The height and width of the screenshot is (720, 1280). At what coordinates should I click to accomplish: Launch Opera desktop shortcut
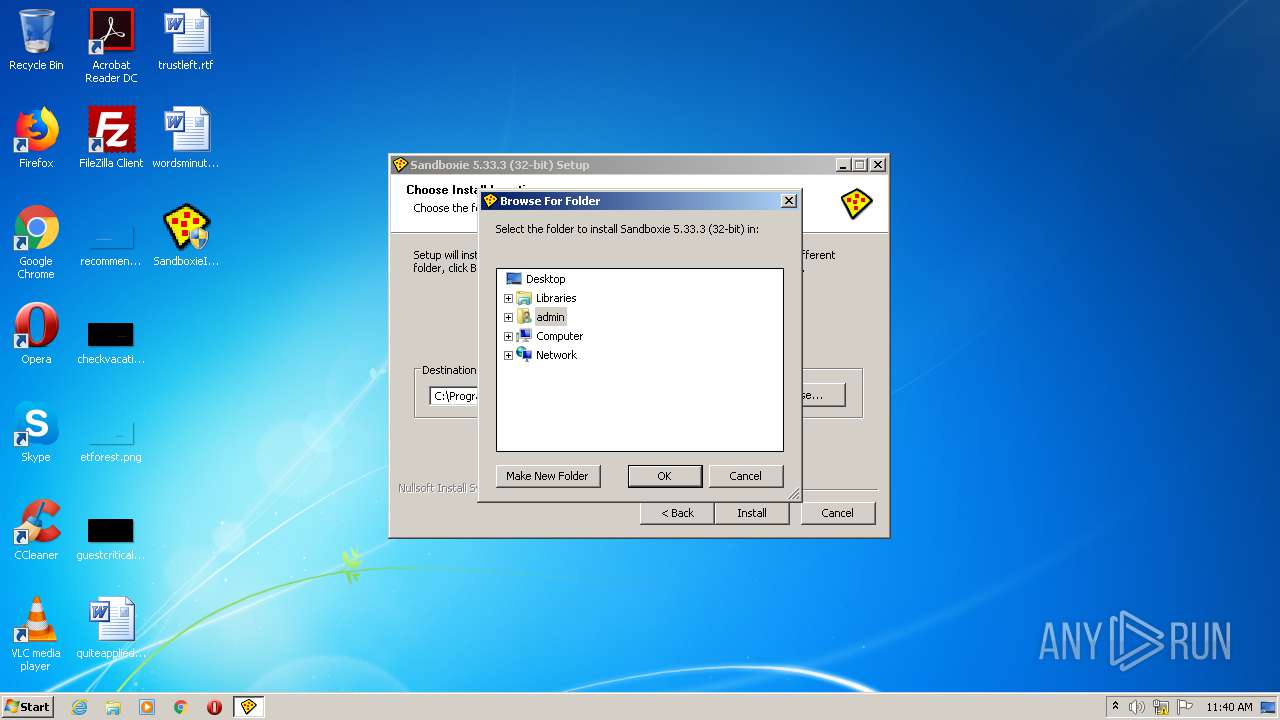pos(36,334)
